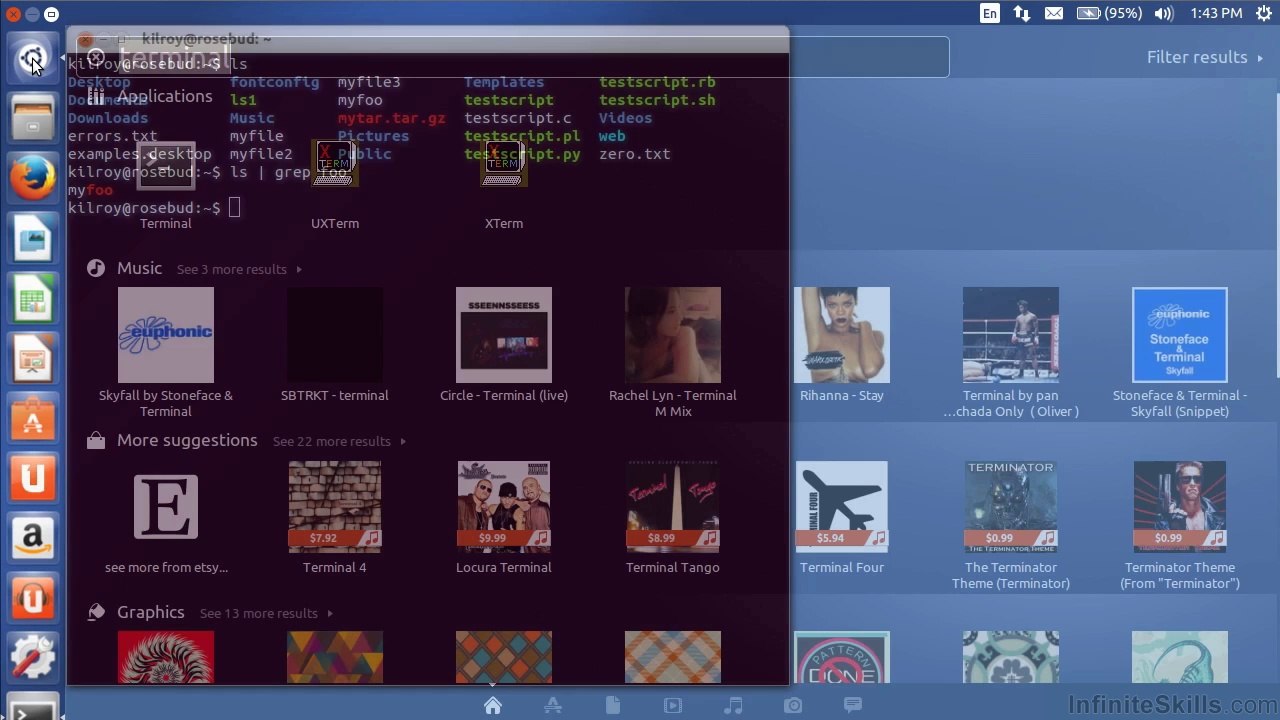The width and height of the screenshot is (1280, 720).
Task: Switch to the Video lens
Action: pyautogui.click(x=673, y=705)
